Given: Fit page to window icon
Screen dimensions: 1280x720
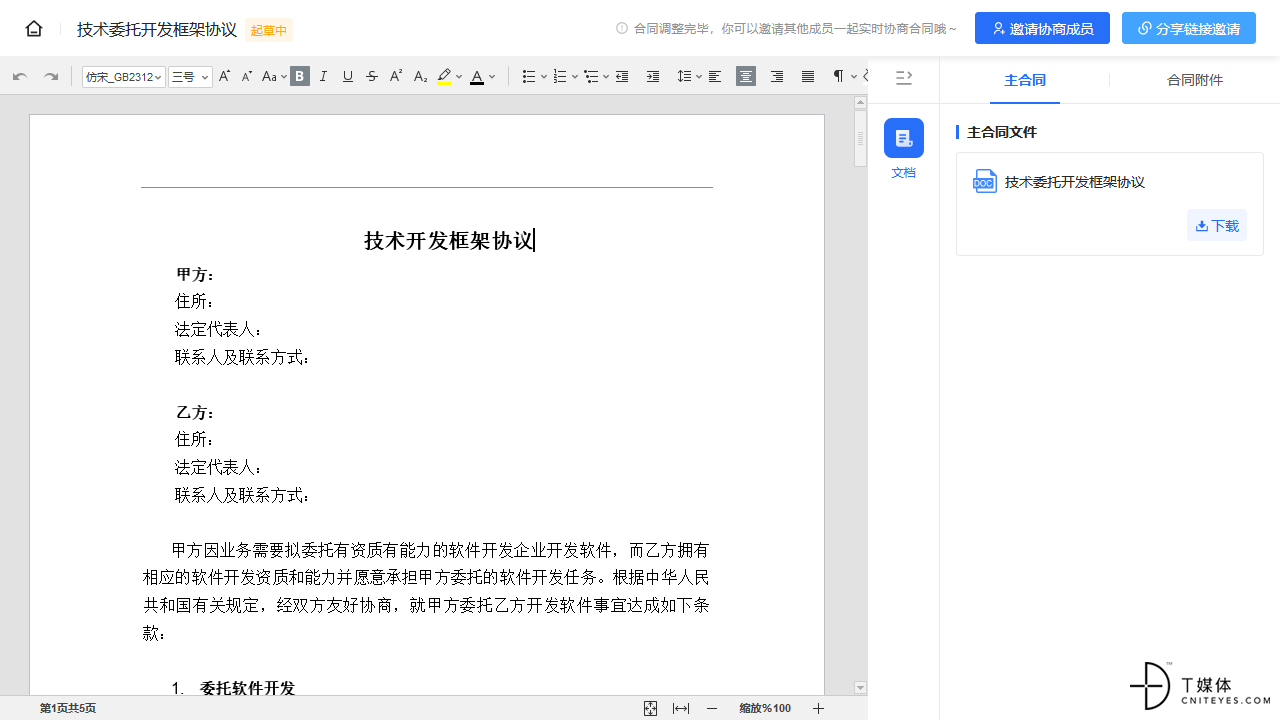Looking at the screenshot, I should coord(650,708).
